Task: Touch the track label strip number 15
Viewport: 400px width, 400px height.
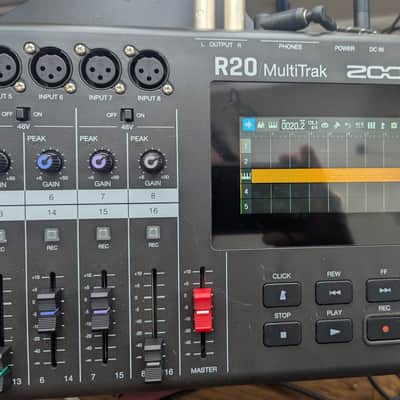Action: [103, 212]
